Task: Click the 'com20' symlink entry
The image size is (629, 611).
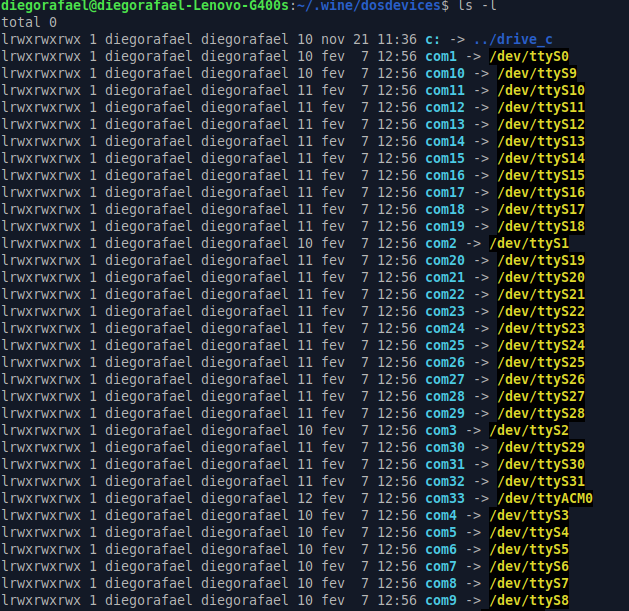Action: coord(445,260)
